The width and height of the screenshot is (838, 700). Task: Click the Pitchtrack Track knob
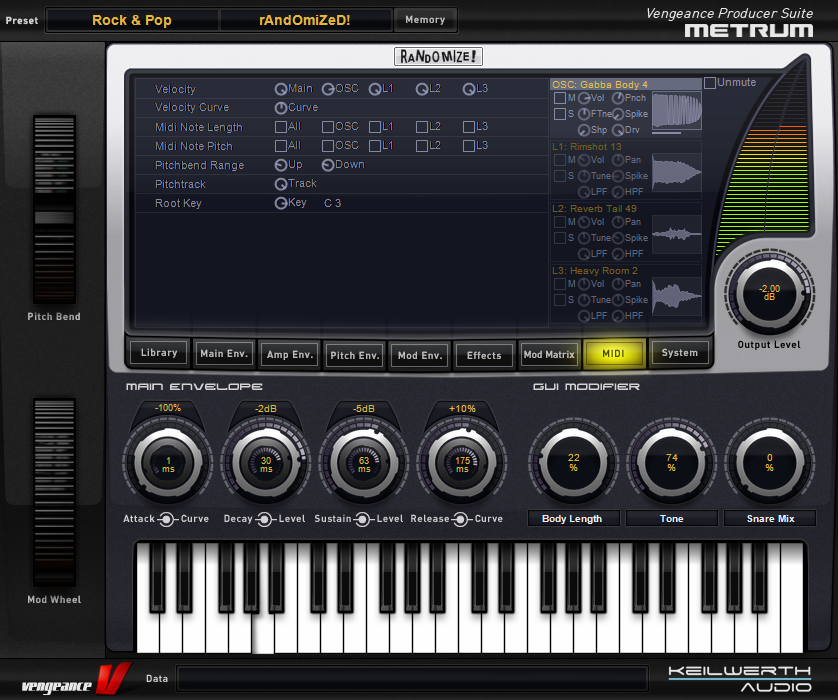tap(281, 184)
